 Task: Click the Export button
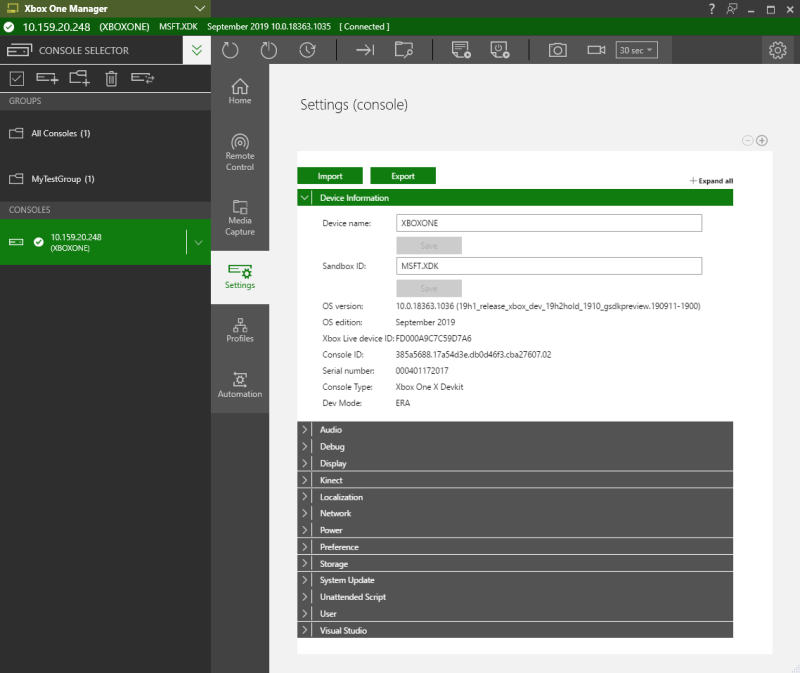403,176
